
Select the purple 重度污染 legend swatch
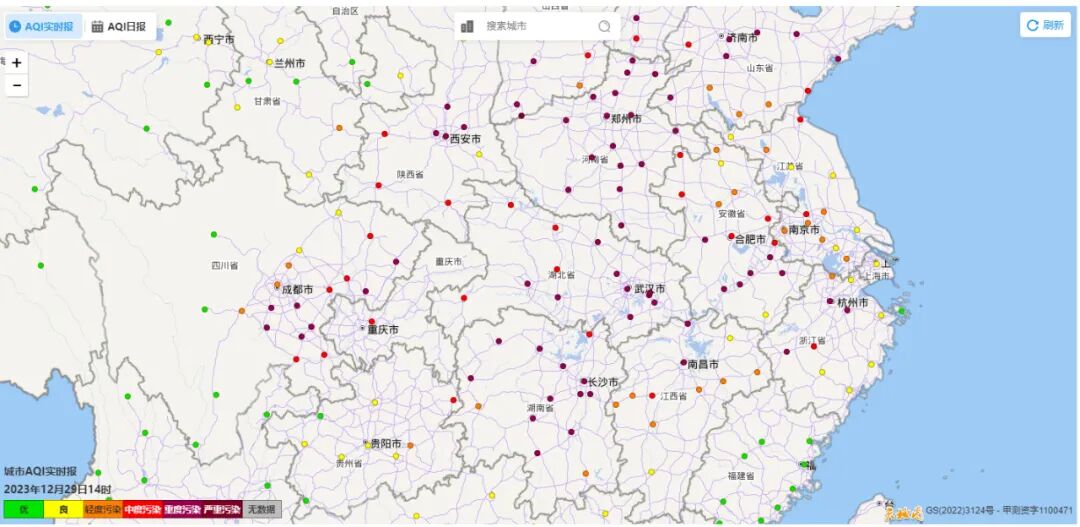183,510
